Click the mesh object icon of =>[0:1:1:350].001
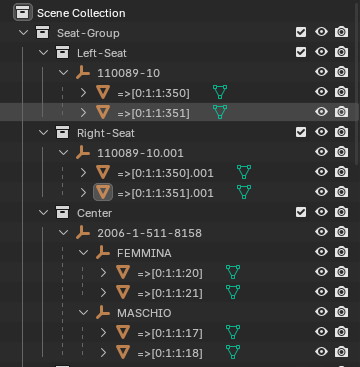Image resolution: width=360 pixels, height=367 pixels. (103, 172)
